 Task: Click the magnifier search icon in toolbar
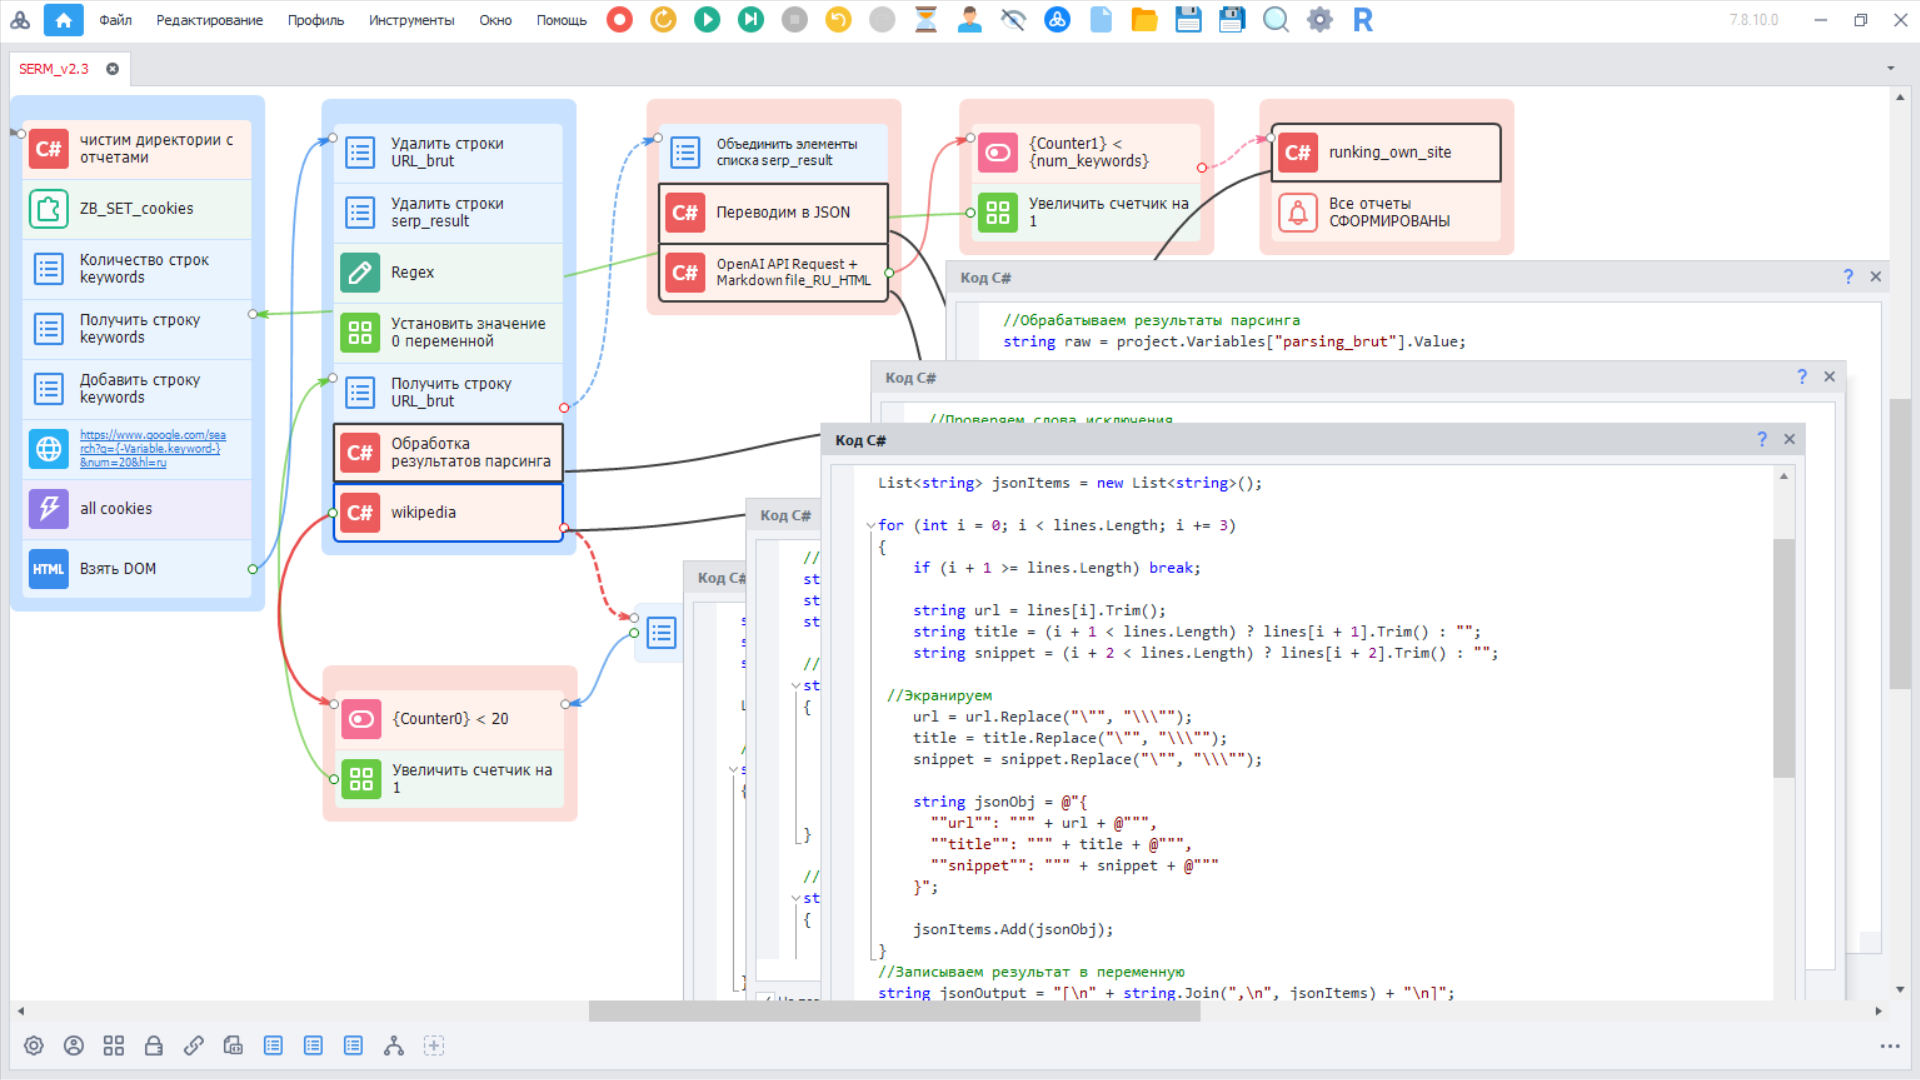pos(1276,19)
